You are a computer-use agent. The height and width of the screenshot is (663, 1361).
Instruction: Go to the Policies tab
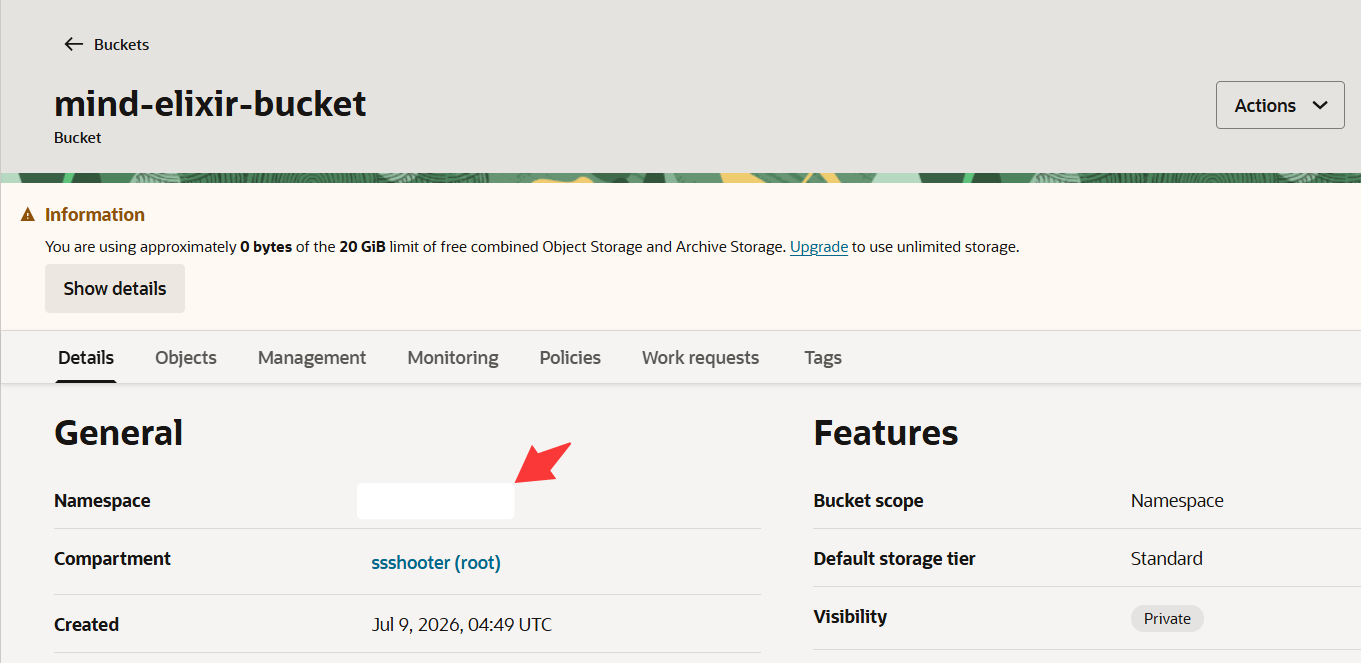570,357
